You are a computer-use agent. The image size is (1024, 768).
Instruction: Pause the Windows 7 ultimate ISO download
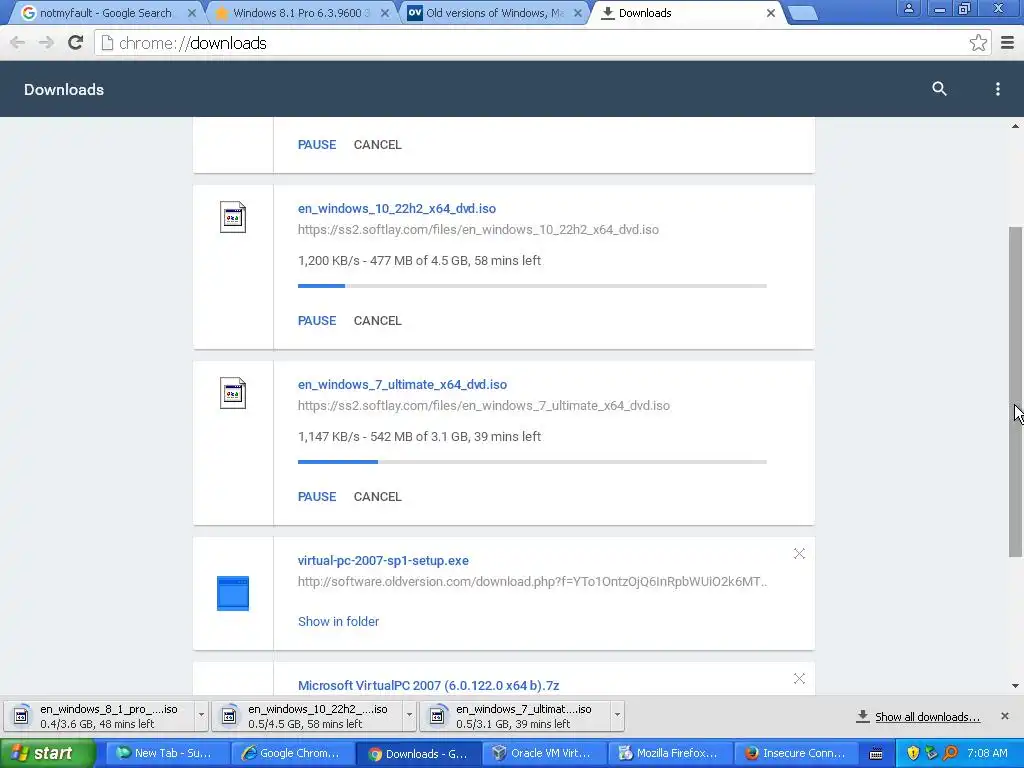(x=317, y=496)
